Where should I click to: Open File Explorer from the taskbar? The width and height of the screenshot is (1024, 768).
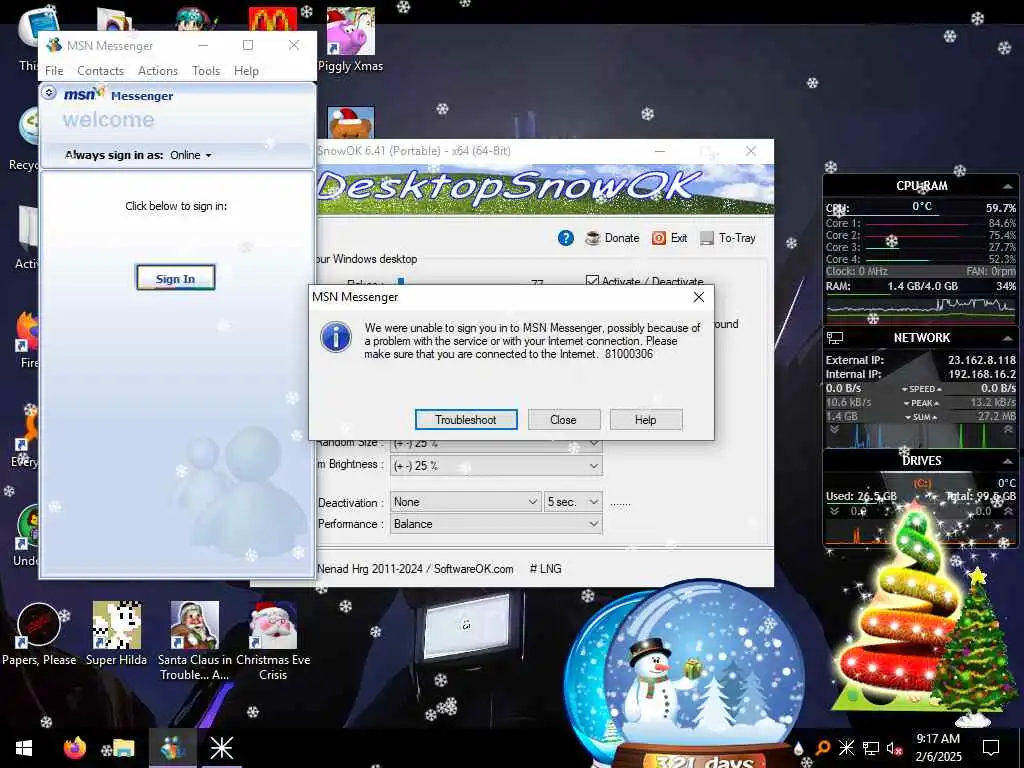tap(123, 748)
